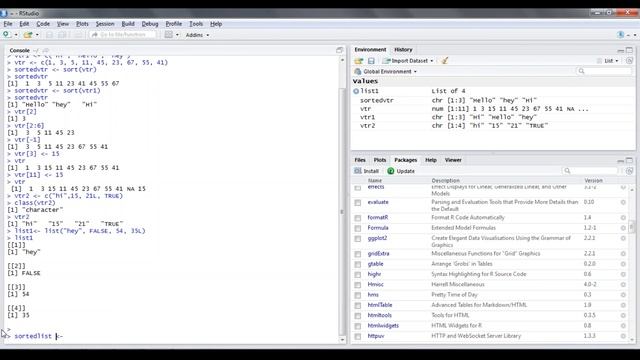Click the Update packages button
The width and height of the screenshot is (640, 360).
click(401, 171)
